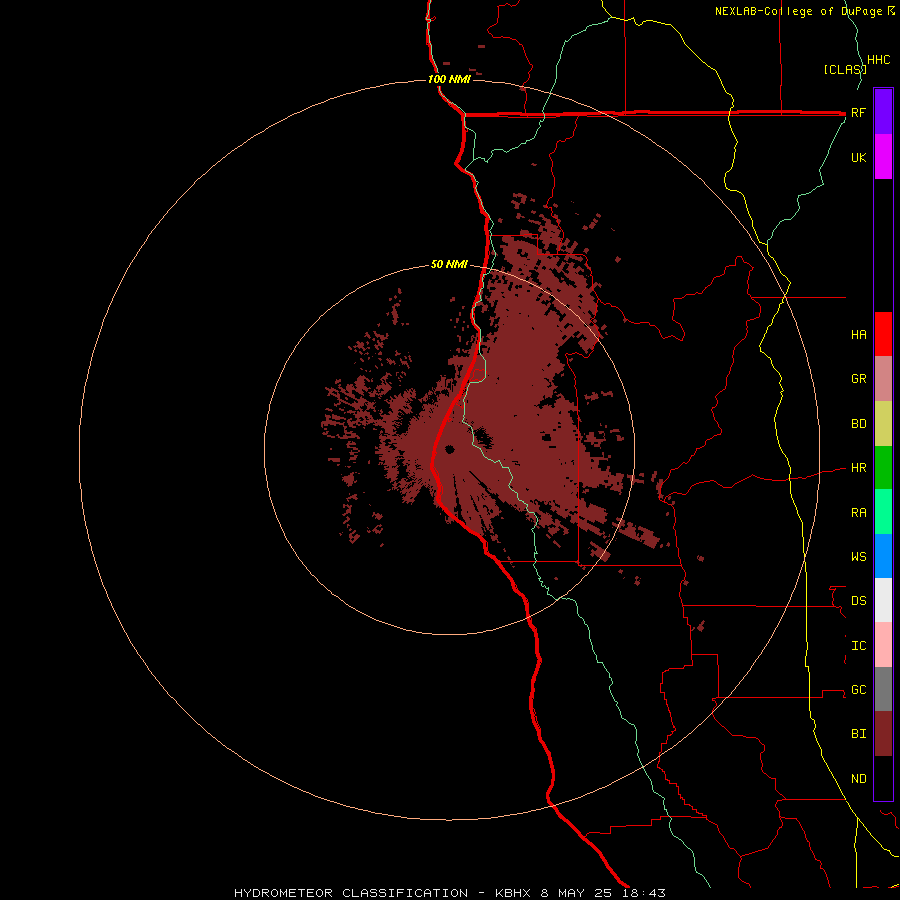This screenshot has height=900, width=900.
Task: Click the HYDROMETEOR CLASSIFICATION title text
Action: point(351,893)
